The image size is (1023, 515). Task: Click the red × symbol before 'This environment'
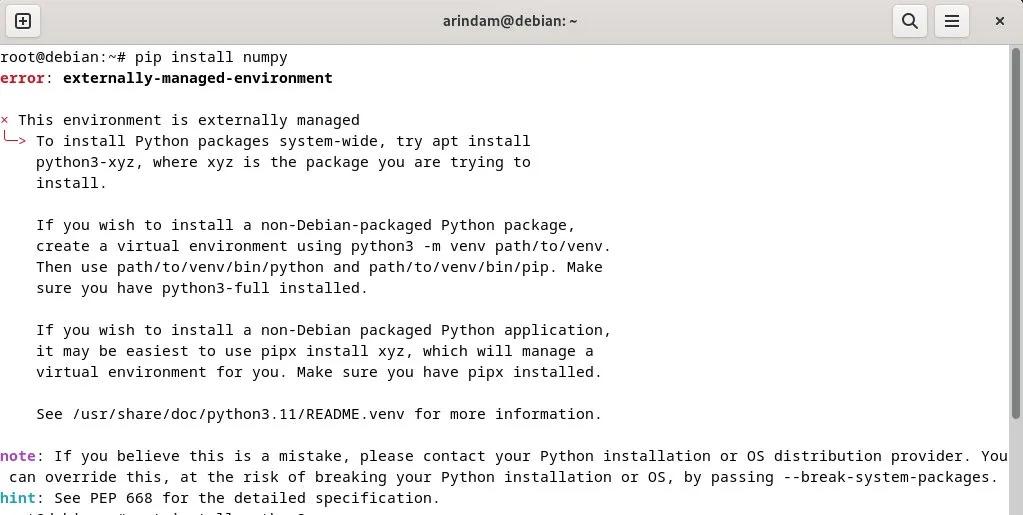coord(5,120)
